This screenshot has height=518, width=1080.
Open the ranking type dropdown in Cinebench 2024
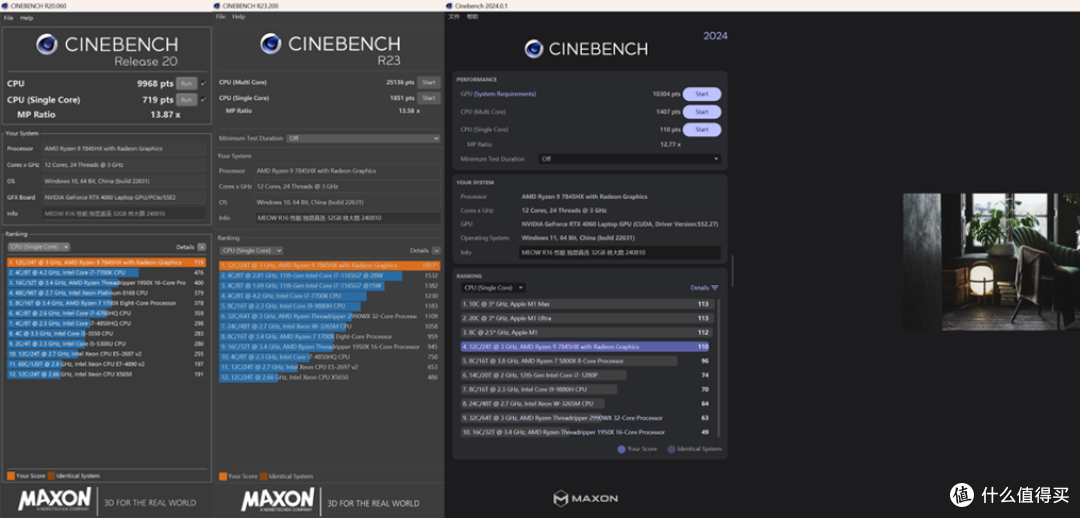coord(494,288)
